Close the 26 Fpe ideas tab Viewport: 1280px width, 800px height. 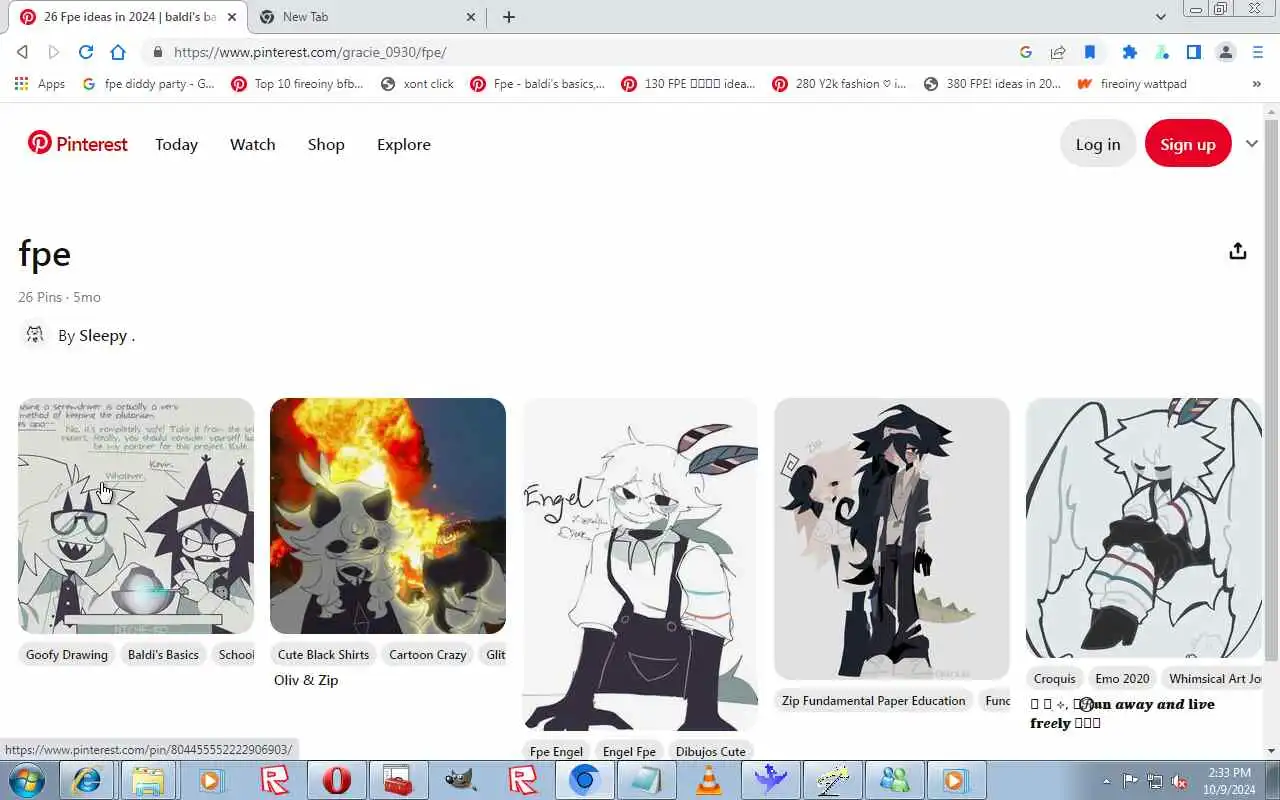coord(231,17)
